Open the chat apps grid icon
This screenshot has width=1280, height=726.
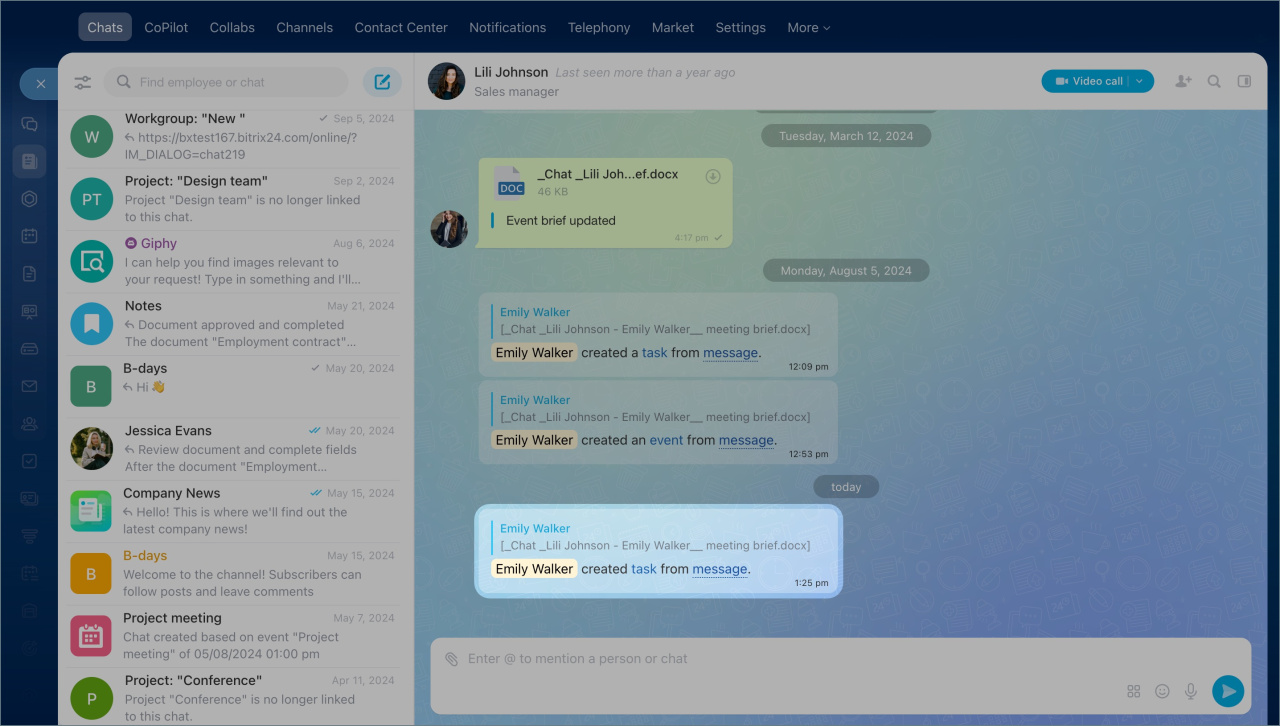(x=1134, y=691)
